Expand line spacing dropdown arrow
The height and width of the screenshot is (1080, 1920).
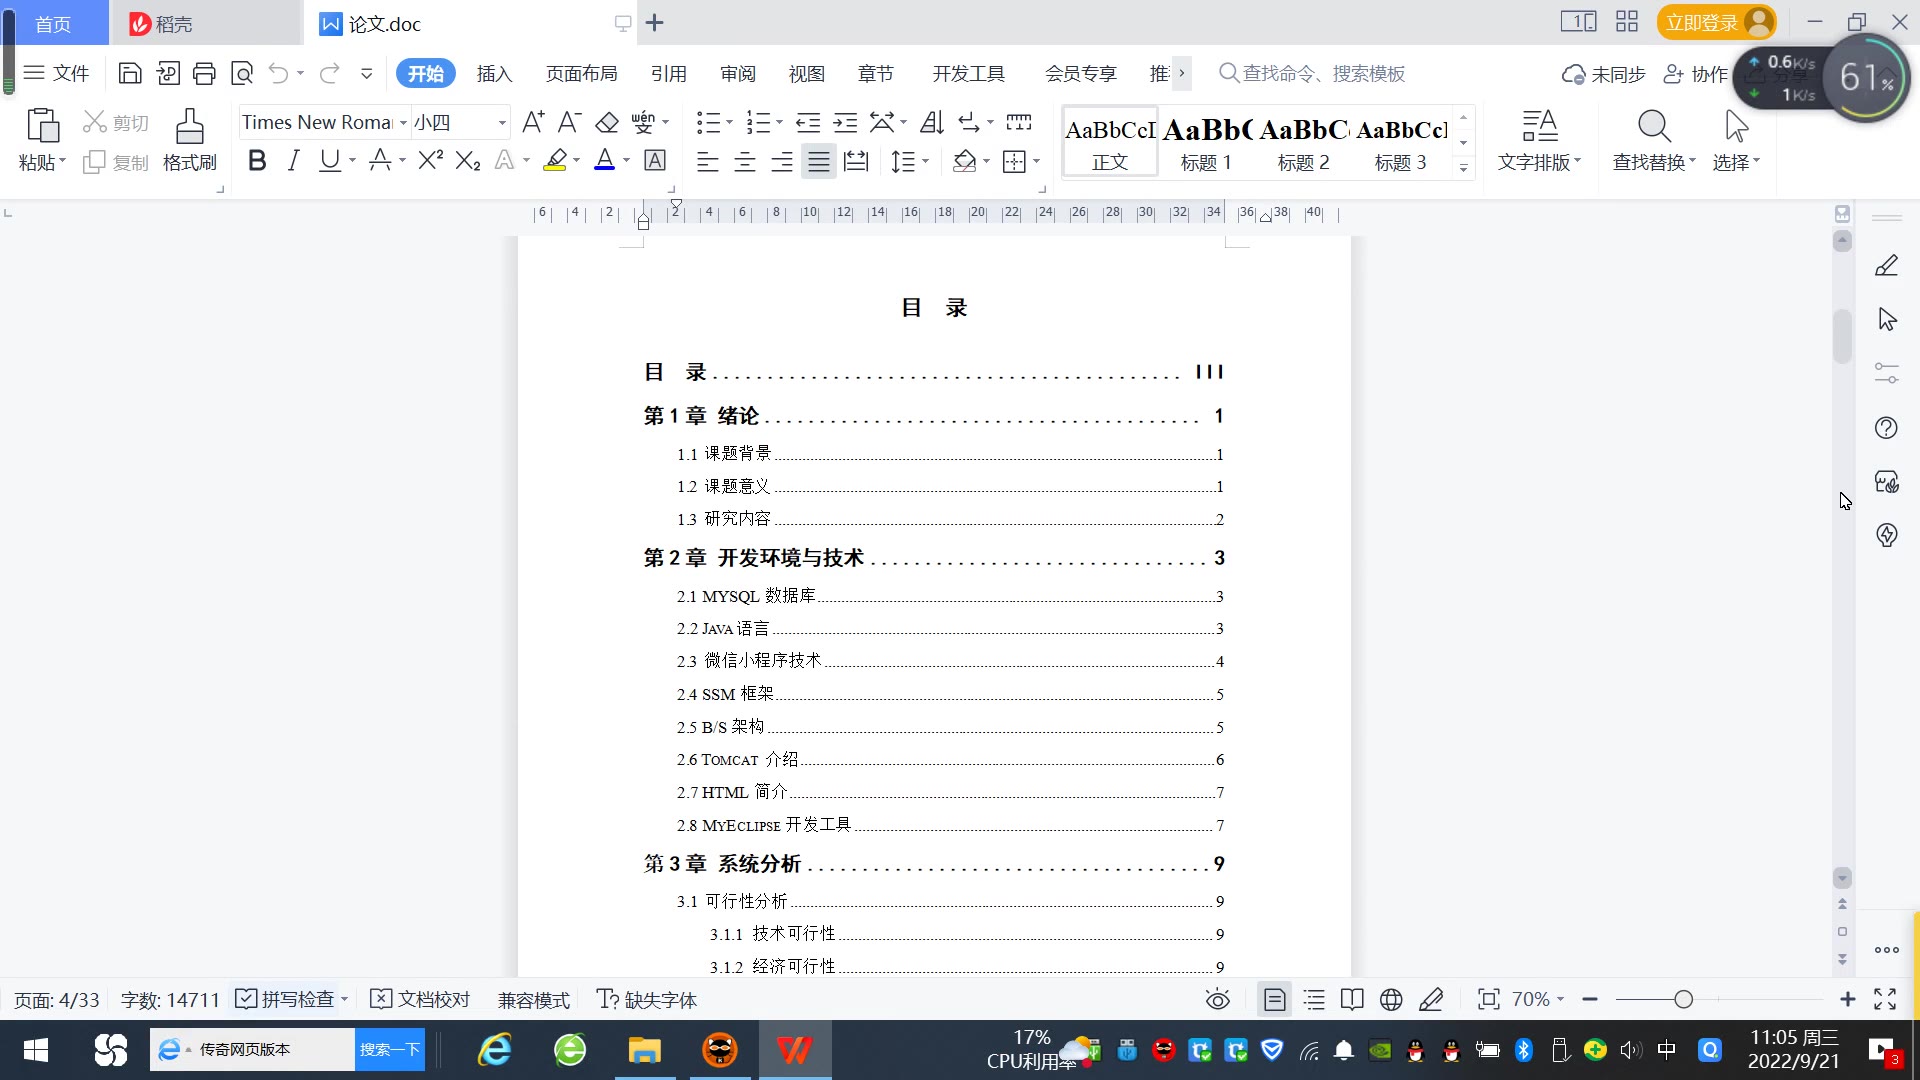(x=926, y=161)
